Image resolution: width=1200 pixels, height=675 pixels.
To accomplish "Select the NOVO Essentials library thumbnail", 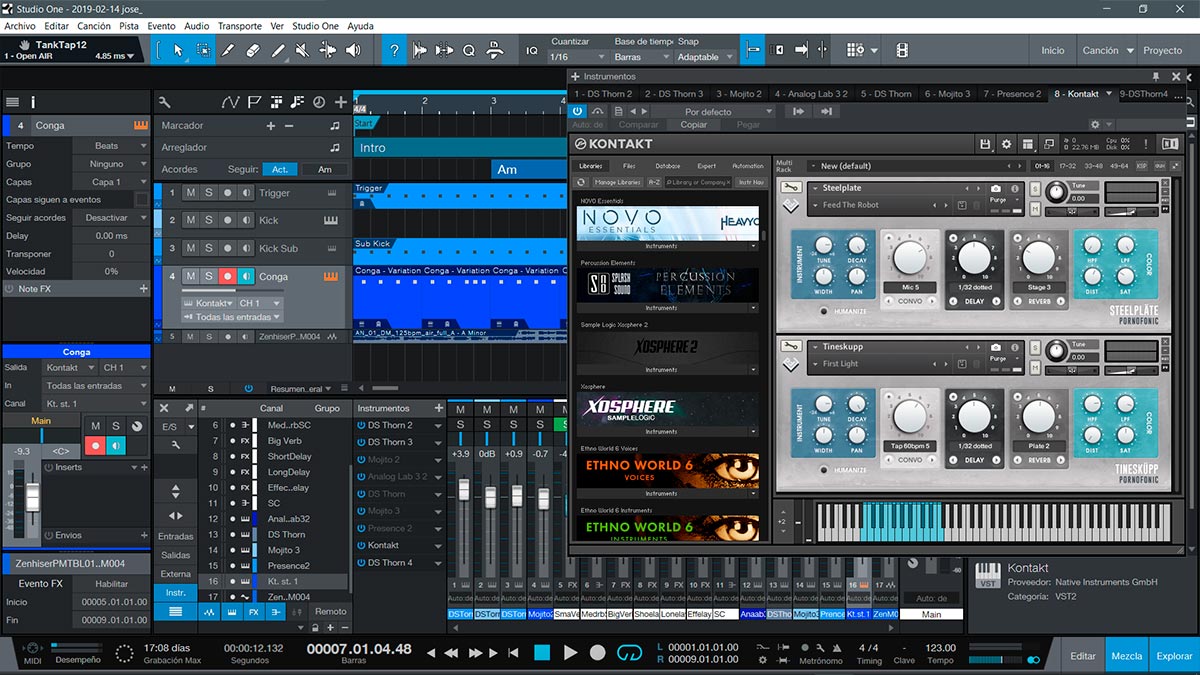I will (x=668, y=222).
